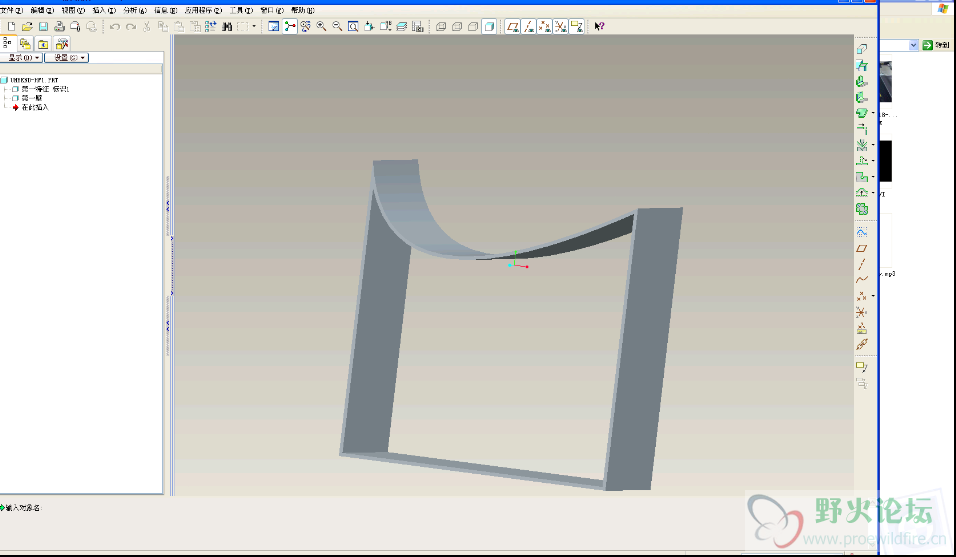Switch to the Connections tab
The width and height of the screenshot is (956, 557).
point(62,44)
